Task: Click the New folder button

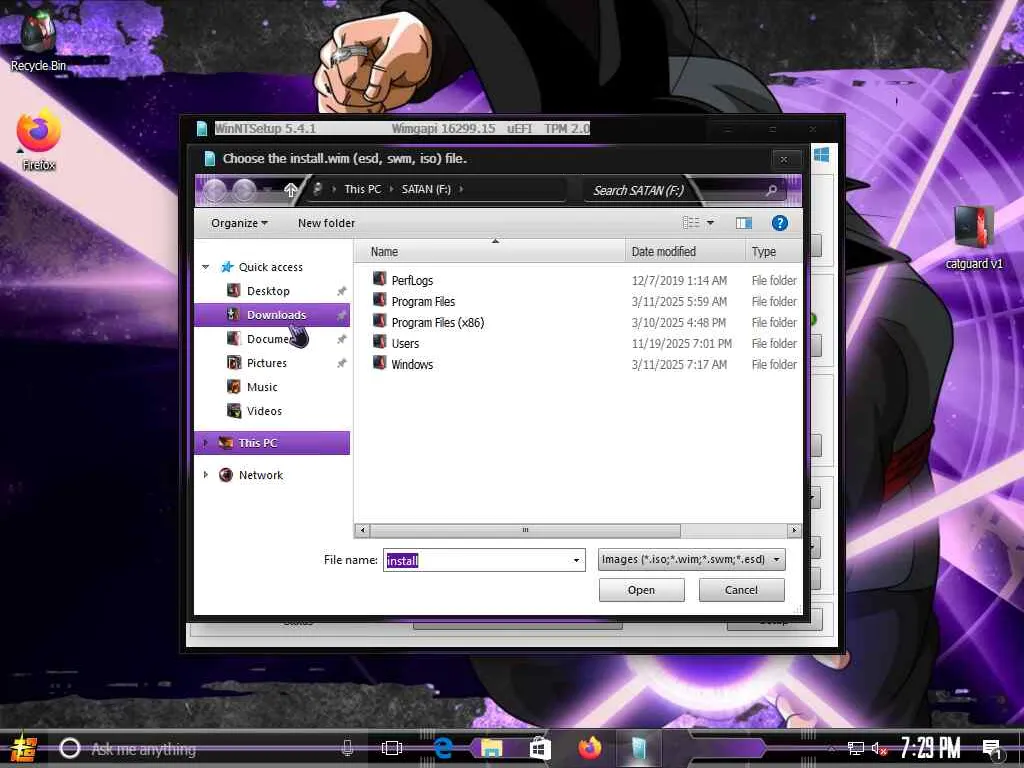Action: (x=326, y=223)
